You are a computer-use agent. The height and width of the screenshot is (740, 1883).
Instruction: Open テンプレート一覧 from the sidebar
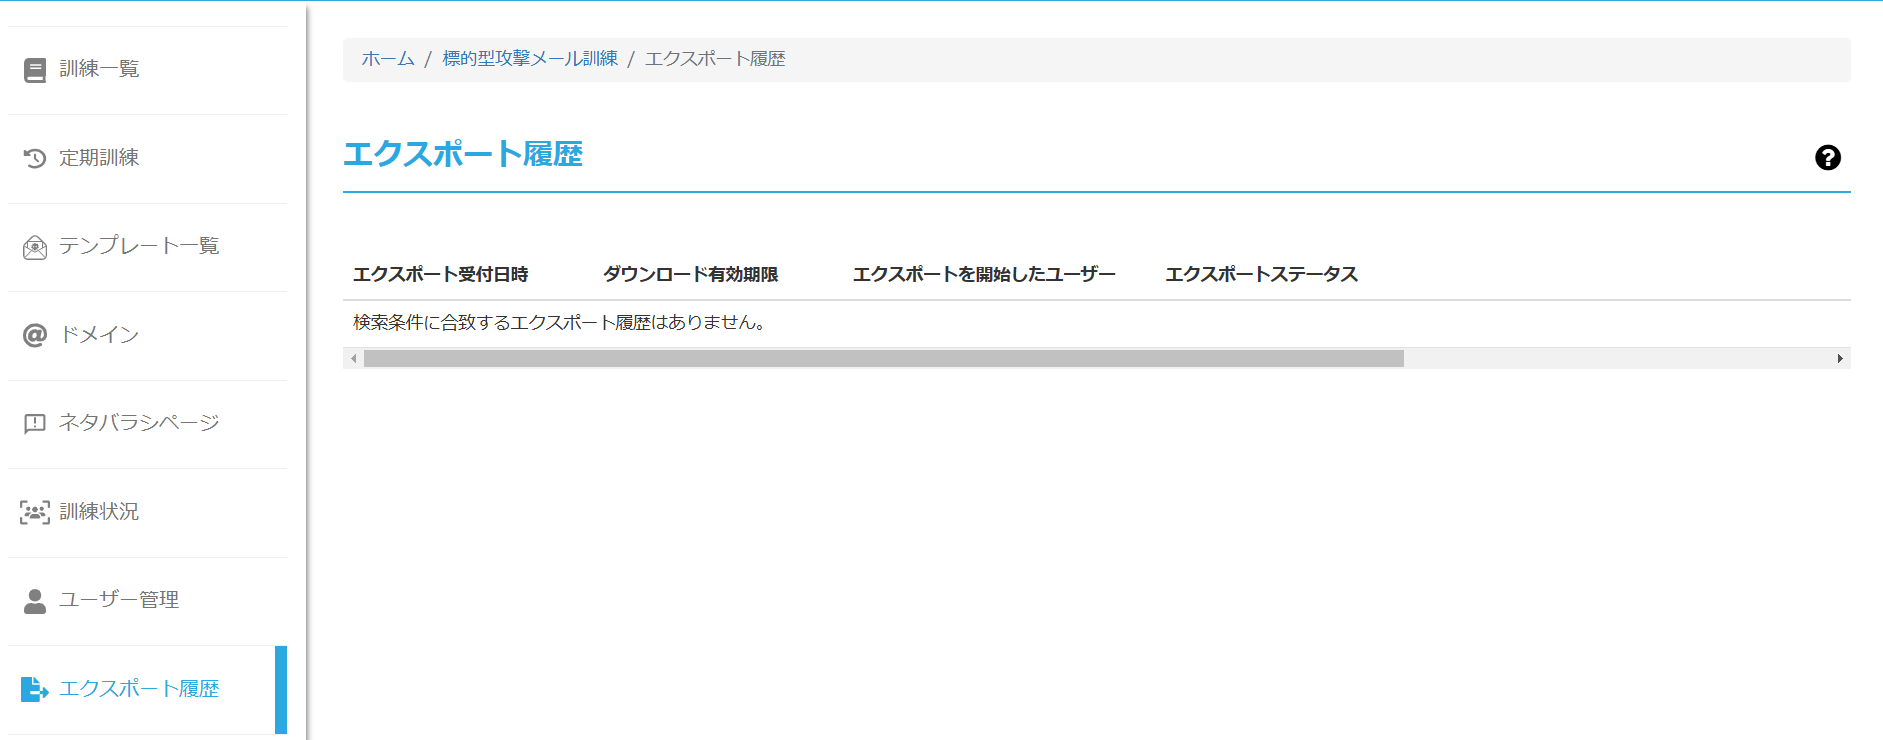pos(139,246)
